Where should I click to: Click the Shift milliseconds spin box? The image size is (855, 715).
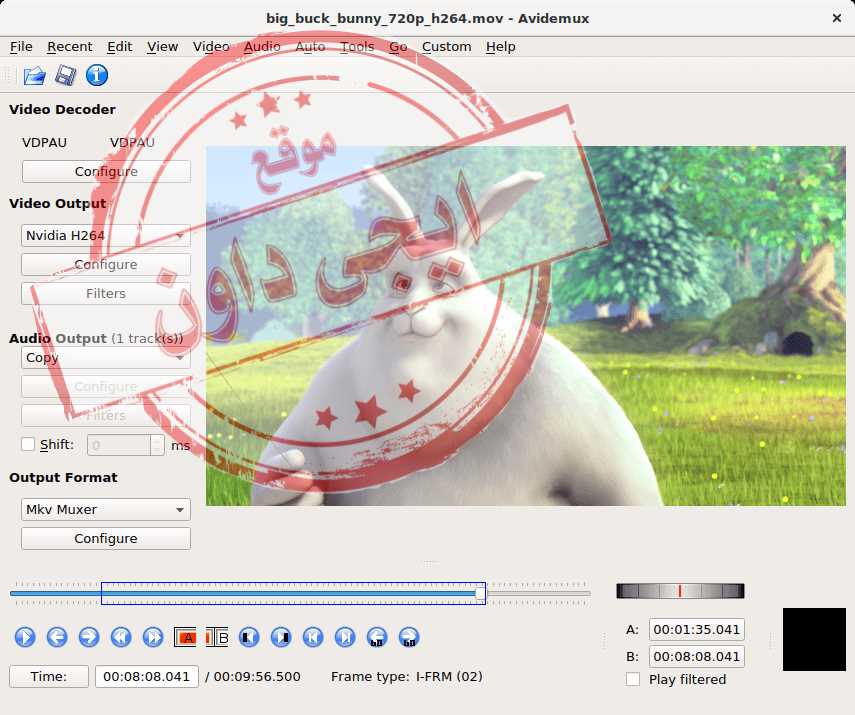[x=125, y=445]
